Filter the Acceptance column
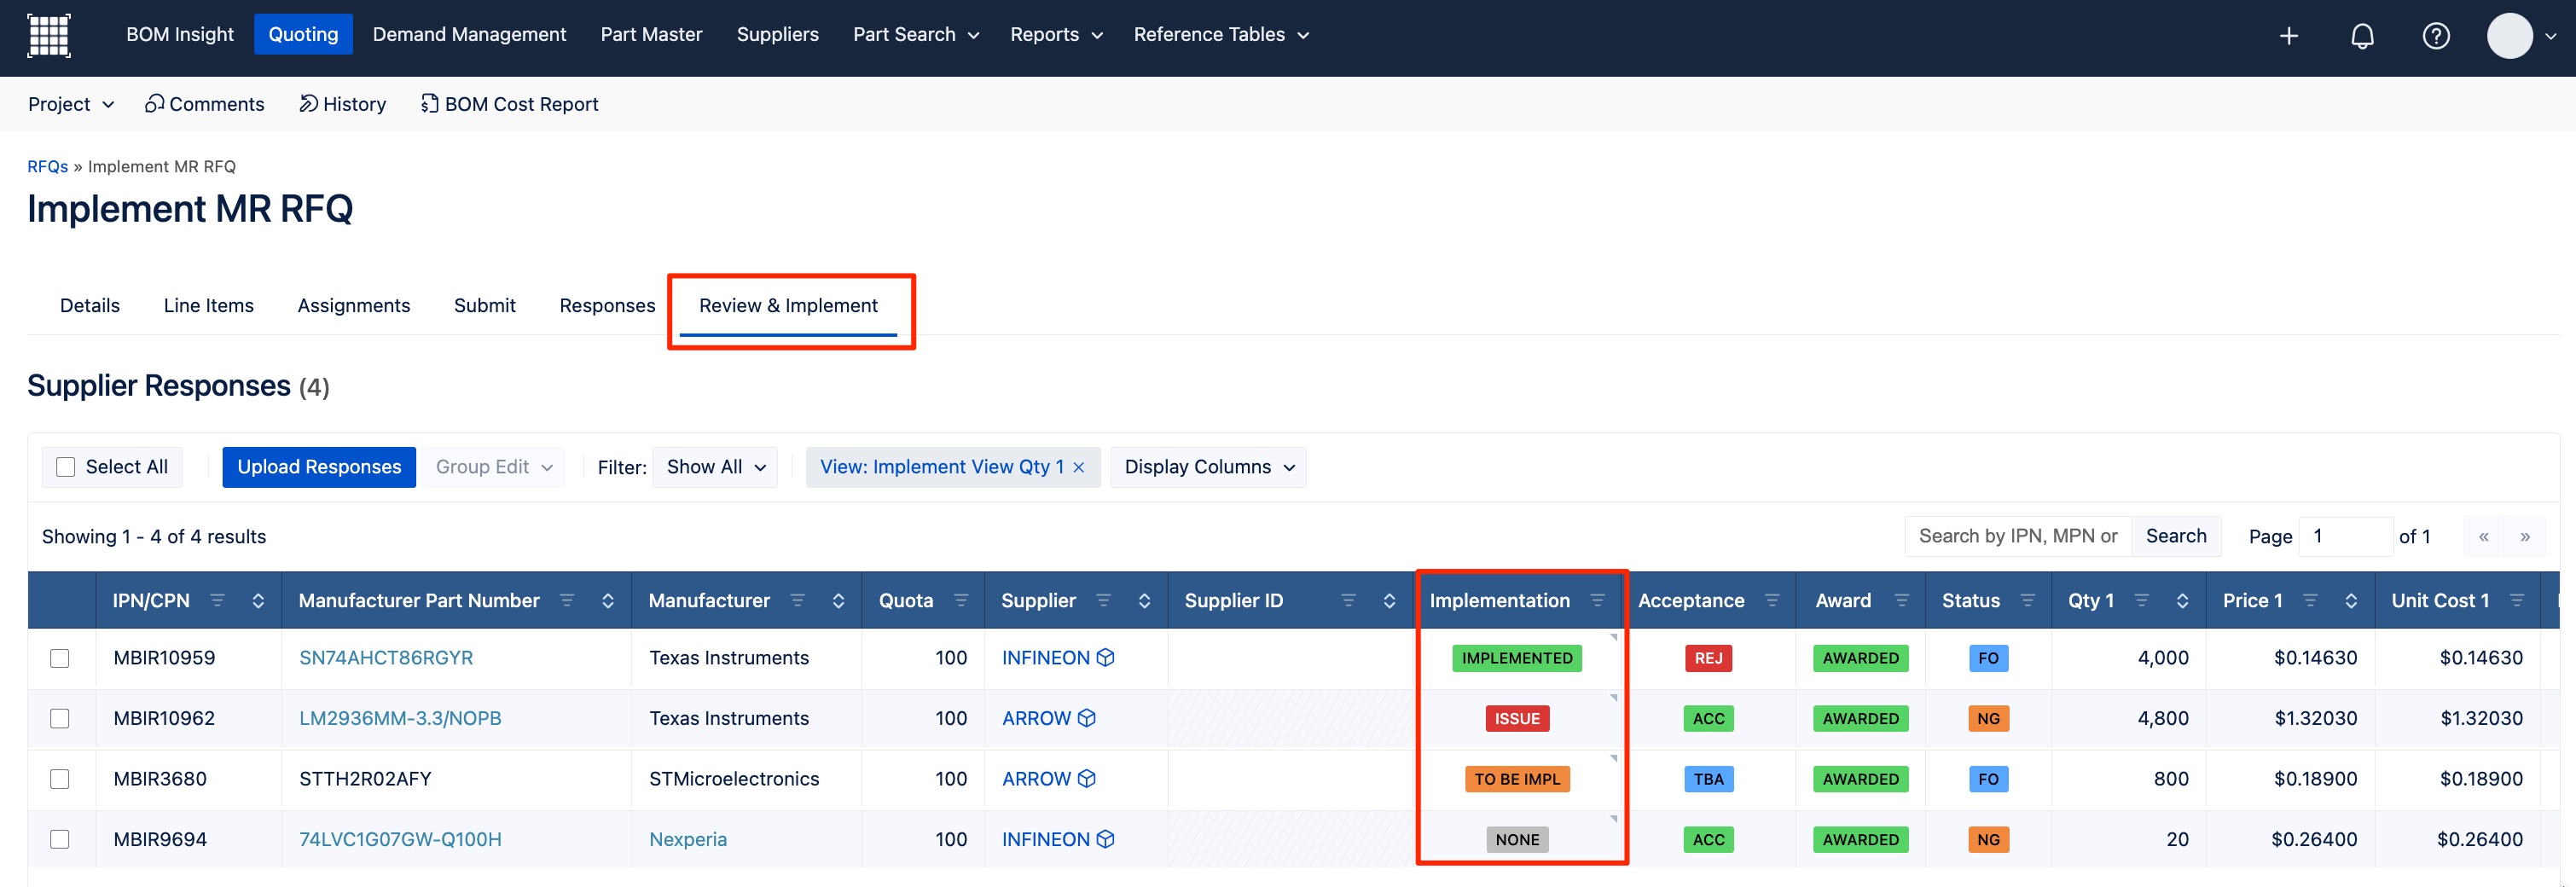This screenshot has width=2576, height=887. coord(1772,600)
